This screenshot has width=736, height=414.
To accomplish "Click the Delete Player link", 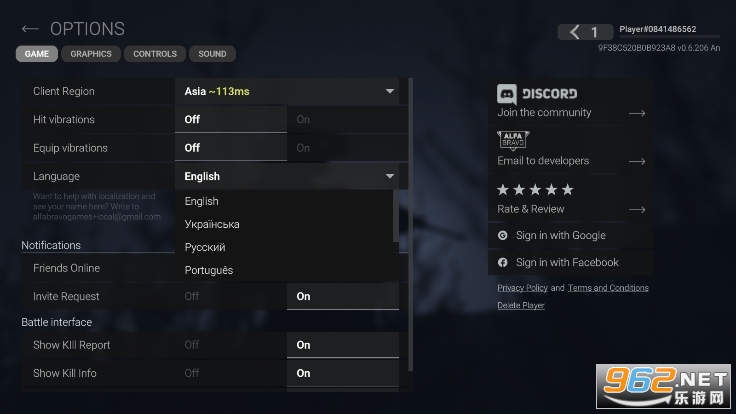I will coord(521,305).
